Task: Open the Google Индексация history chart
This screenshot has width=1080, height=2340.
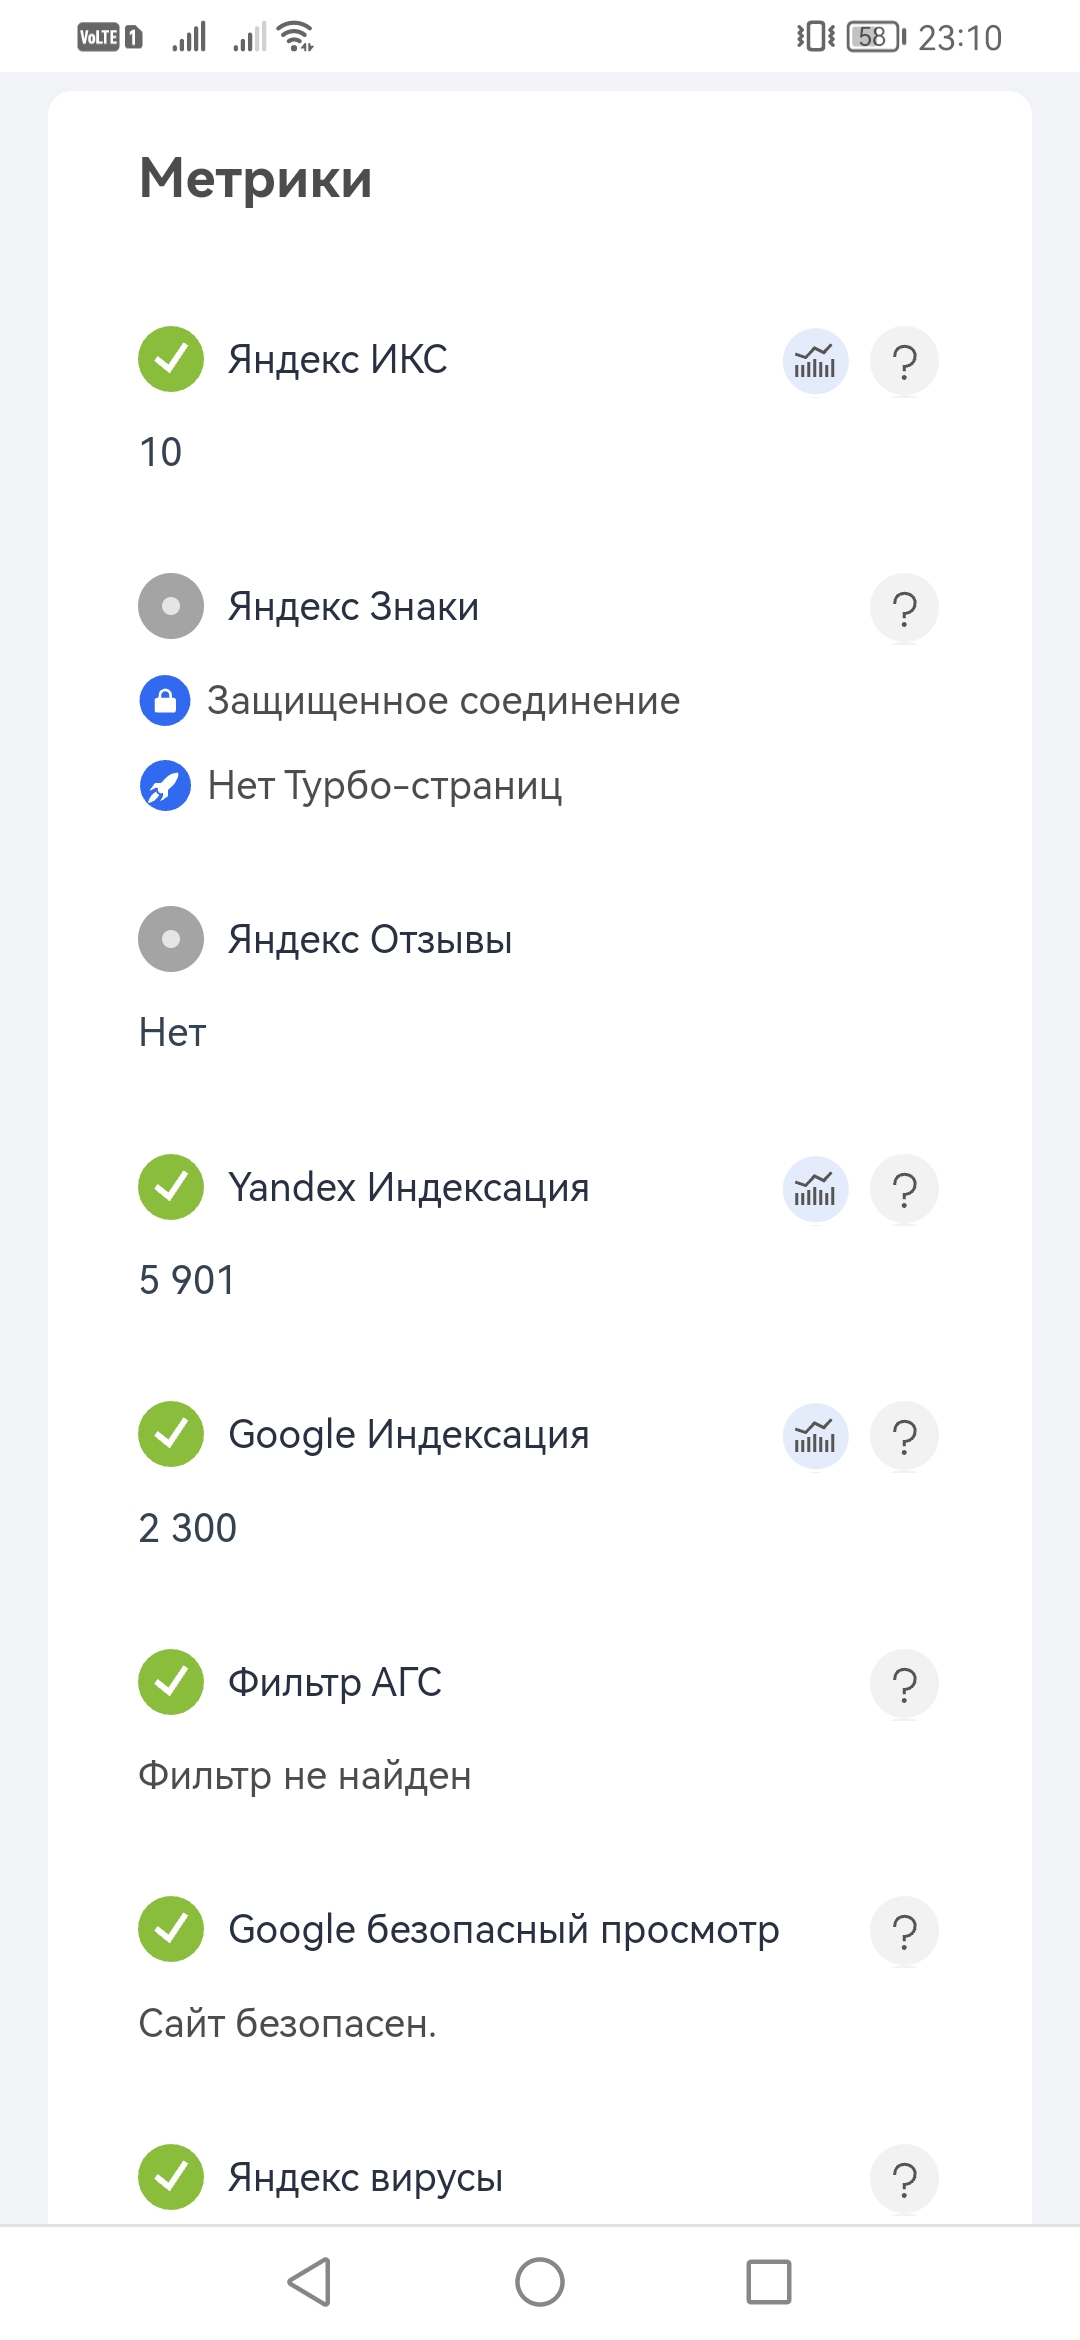Action: (x=815, y=1436)
